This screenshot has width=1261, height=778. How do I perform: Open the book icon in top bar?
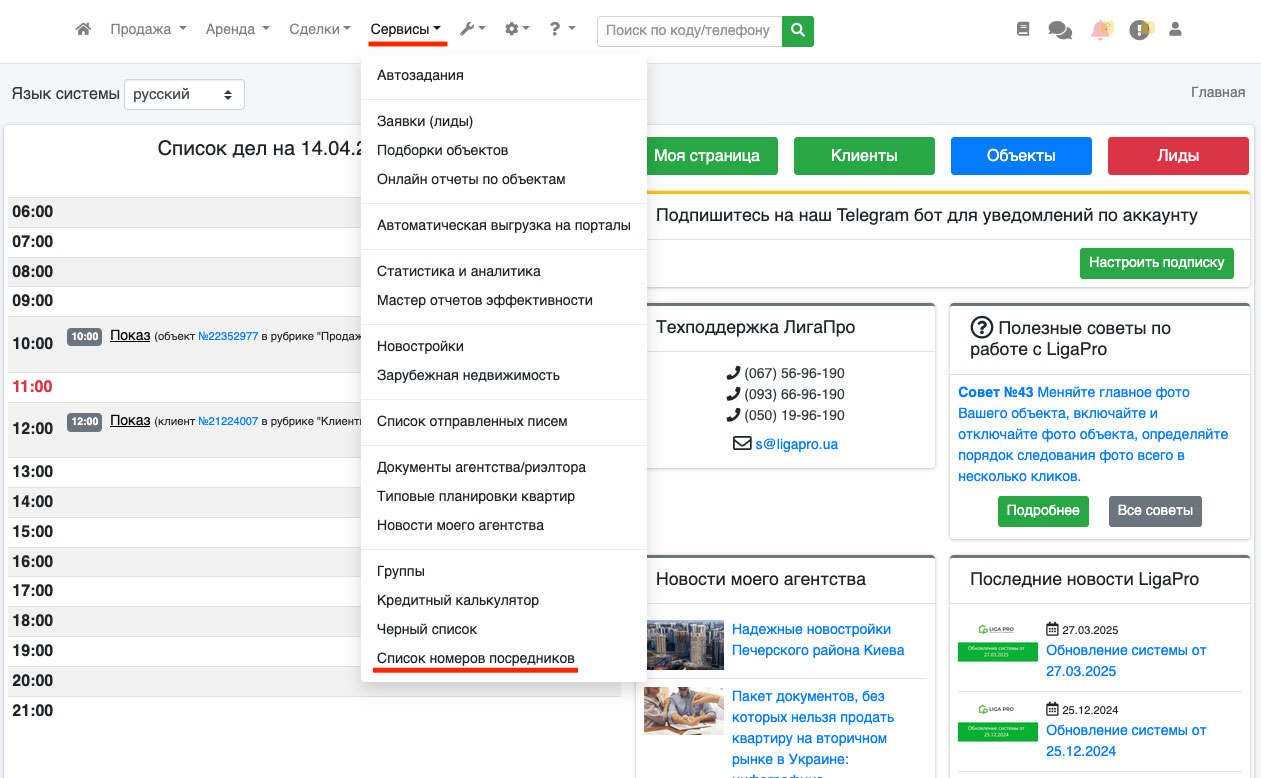[x=1022, y=30]
